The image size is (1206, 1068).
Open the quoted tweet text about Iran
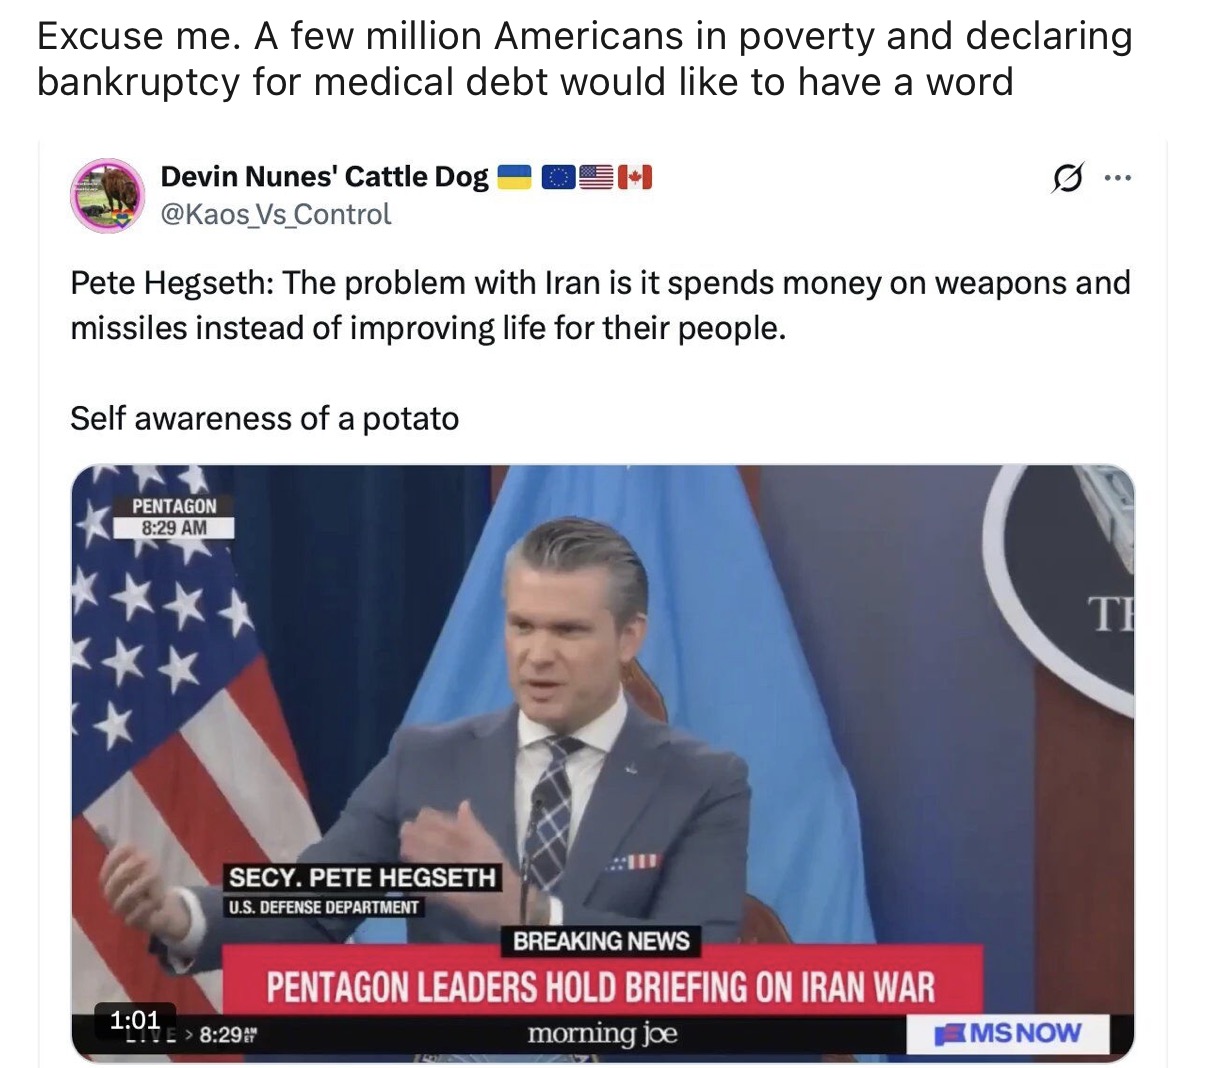click(600, 305)
